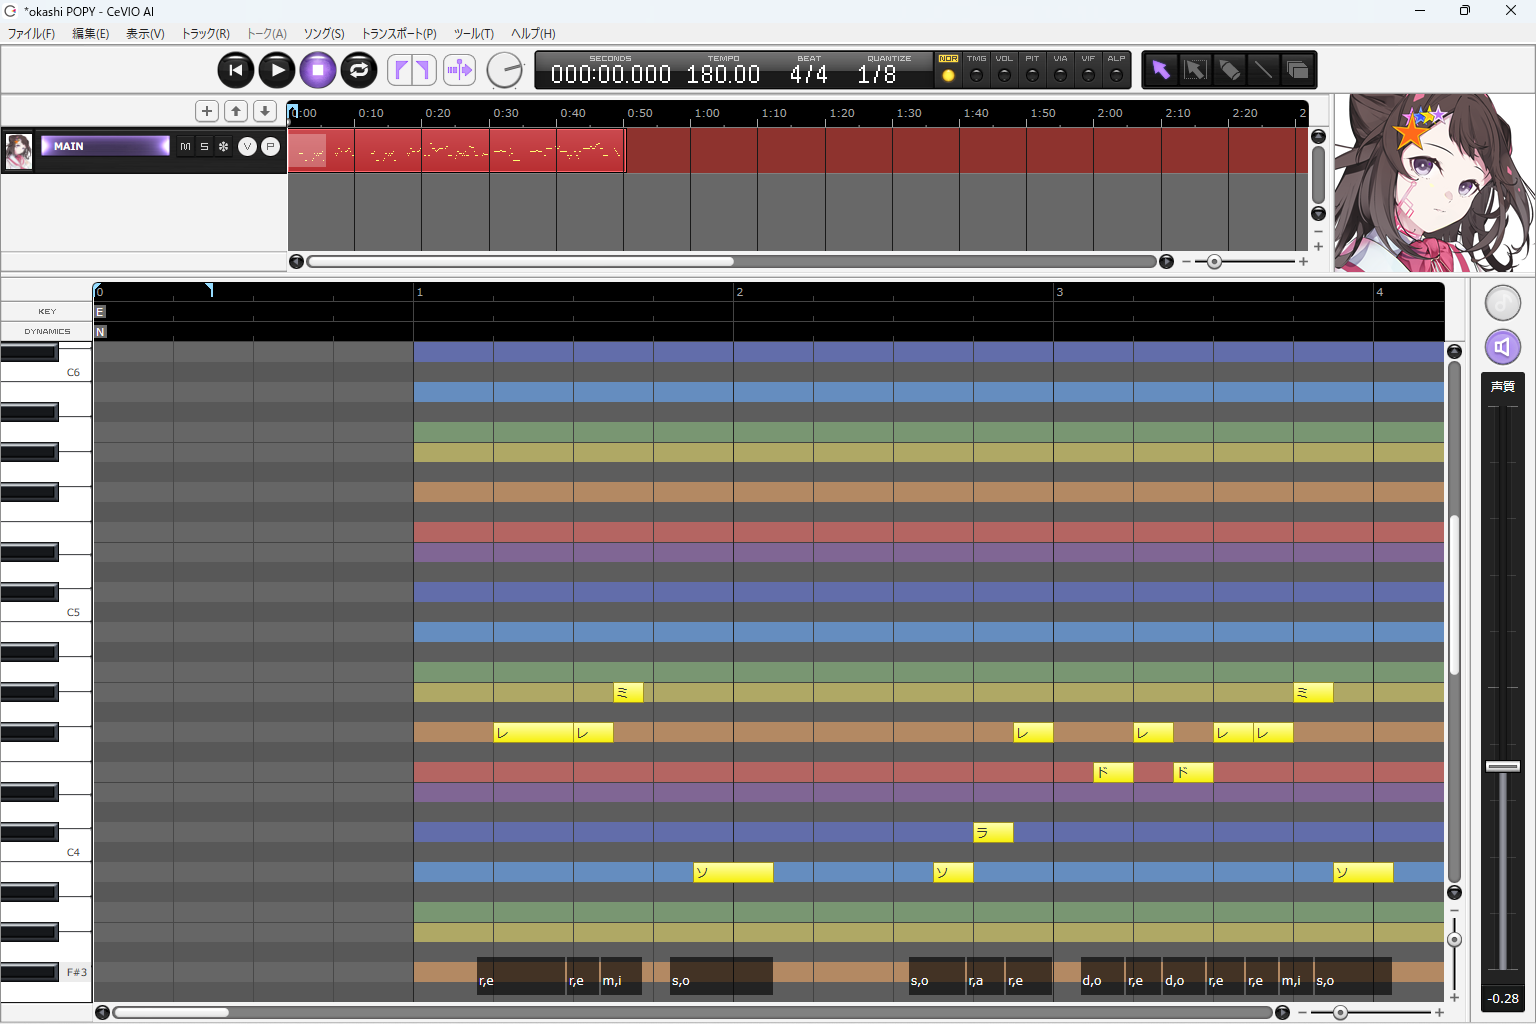Freeze the MAIN track with snowflake icon
This screenshot has width=1536, height=1024.
click(223, 147)
